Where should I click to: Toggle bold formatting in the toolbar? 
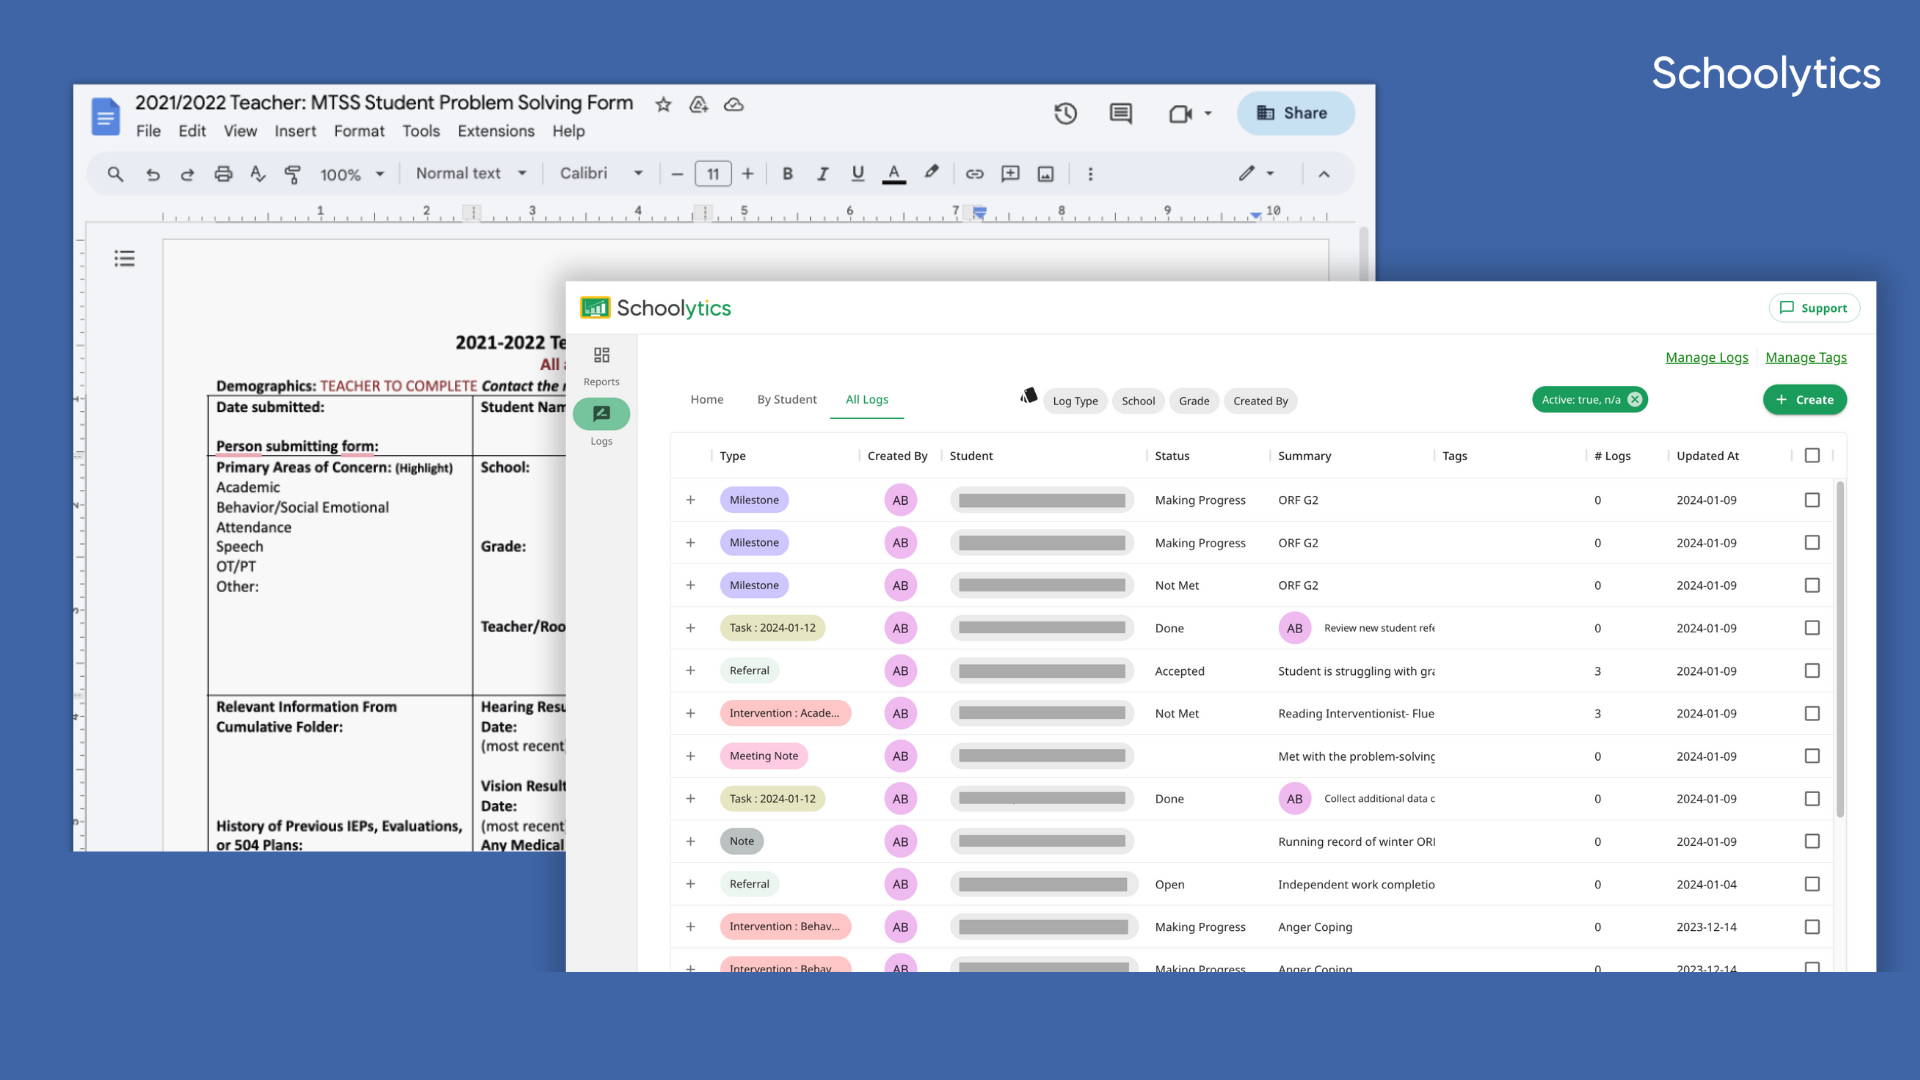[x=788, y=173]
